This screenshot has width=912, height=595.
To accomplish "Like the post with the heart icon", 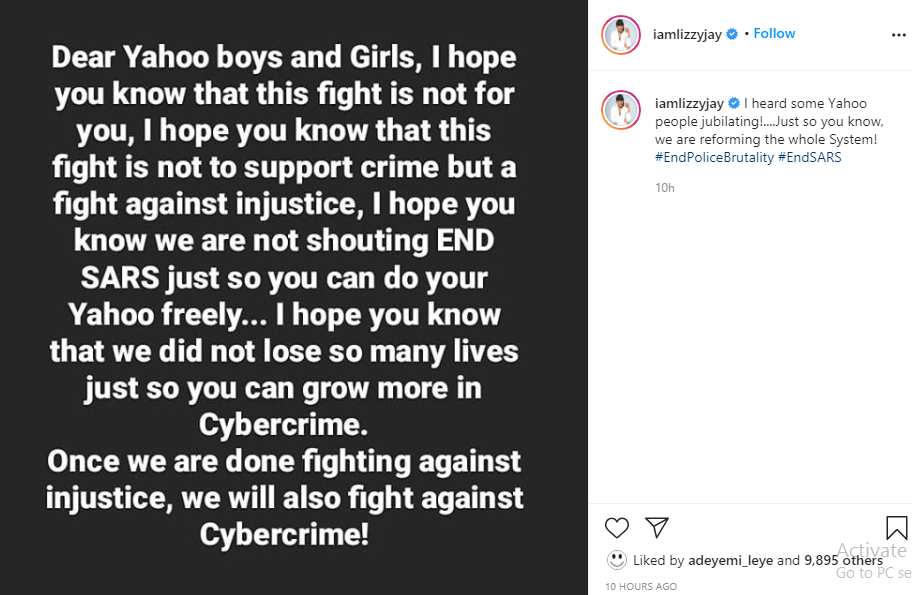I will [x=617, y=527].
